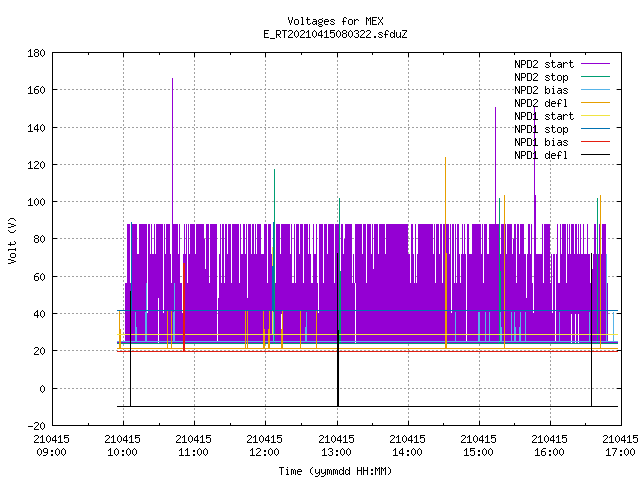Select the NPD2 defl legend label
The height and width of the screenshot is (480, 640).
click(541, 103)
